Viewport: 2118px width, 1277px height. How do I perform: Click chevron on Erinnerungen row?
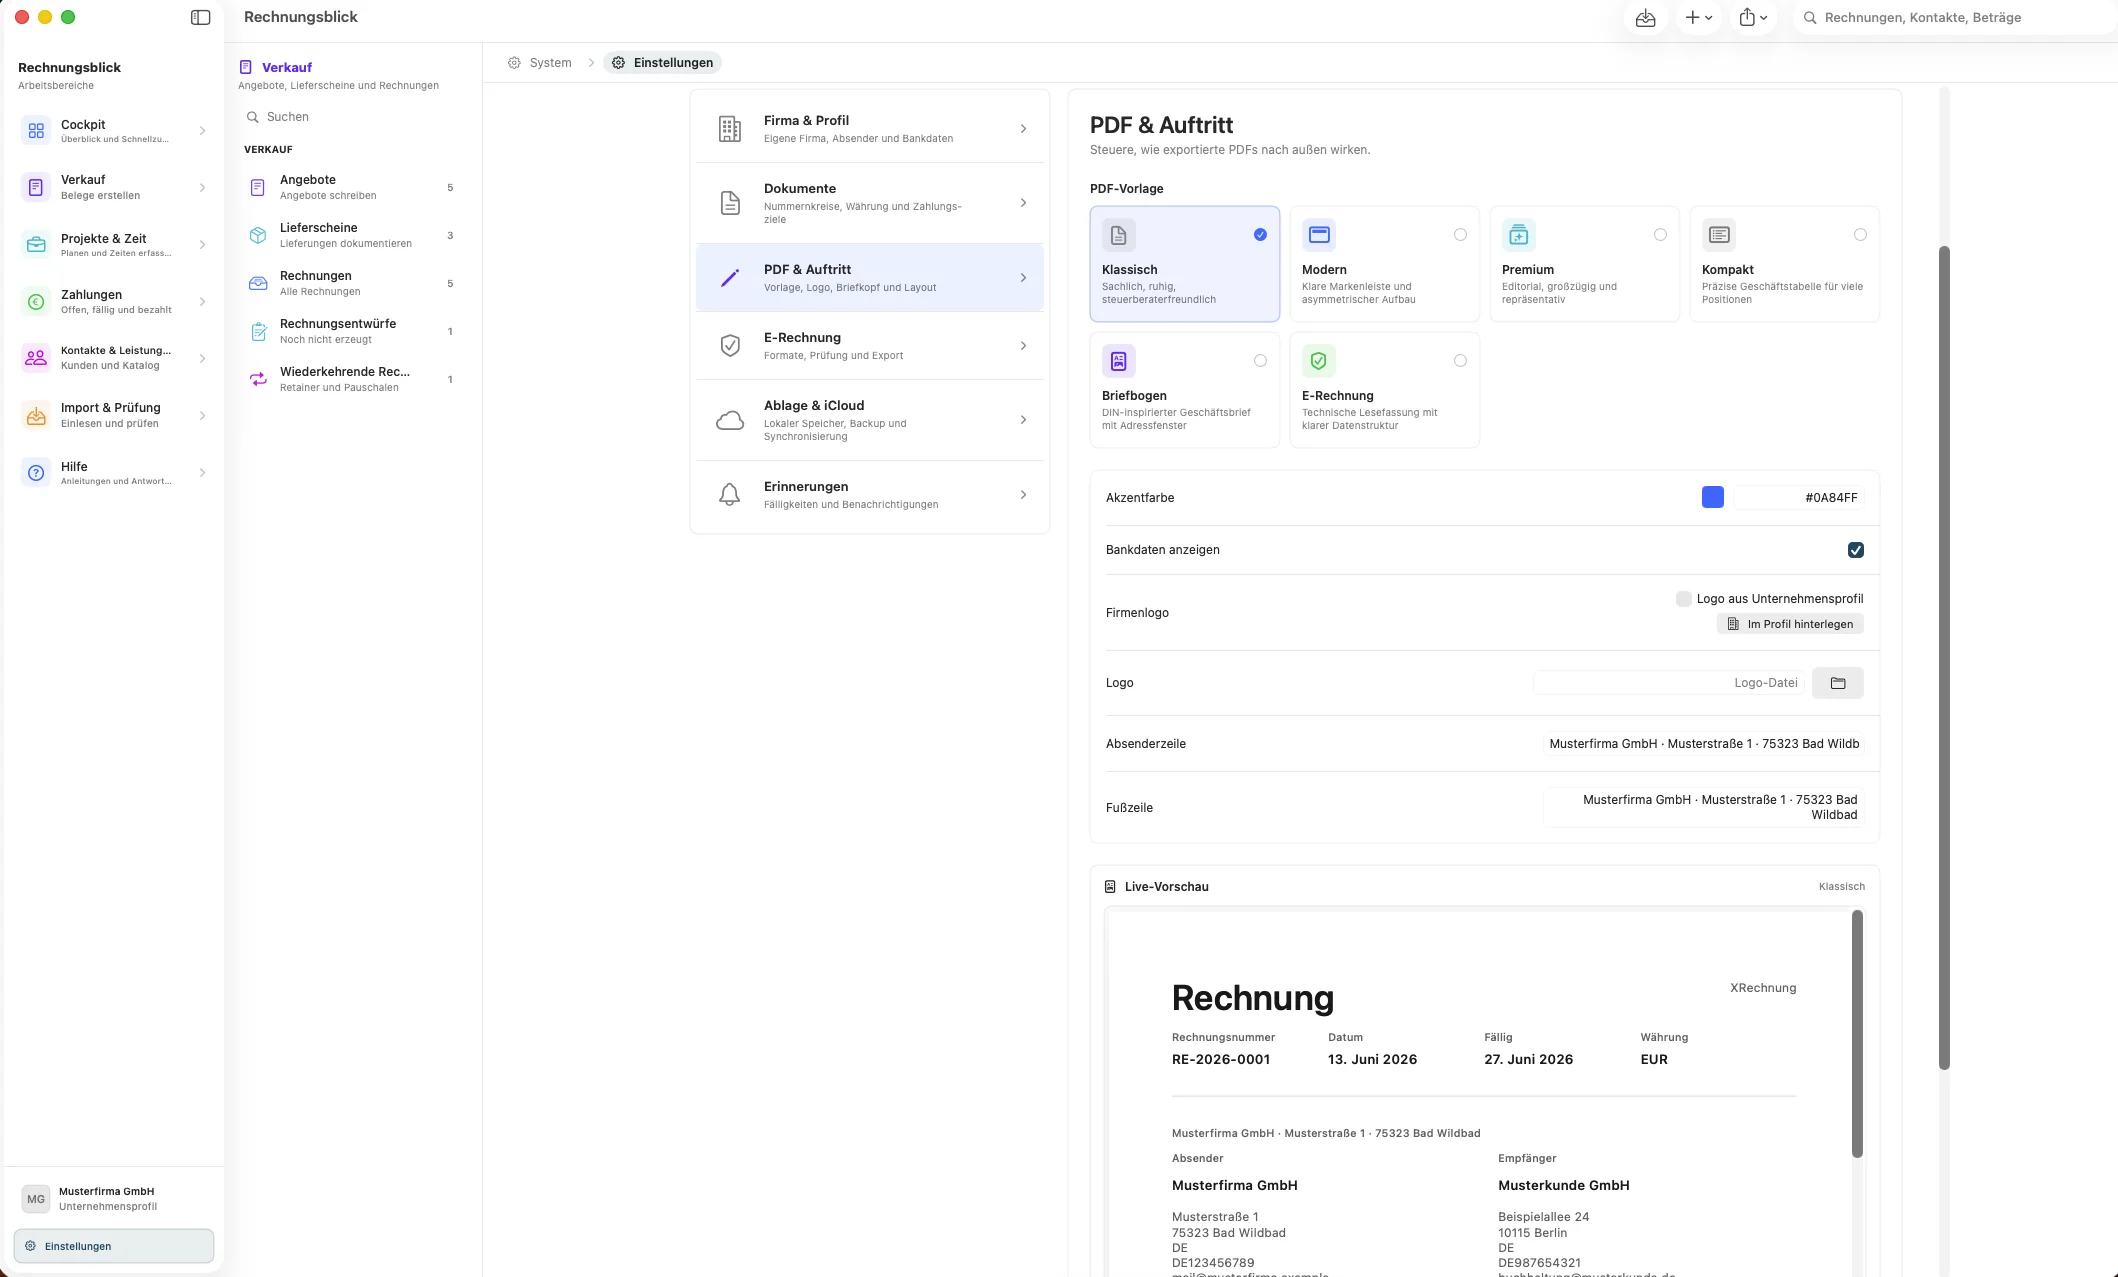coord(1023,495)
